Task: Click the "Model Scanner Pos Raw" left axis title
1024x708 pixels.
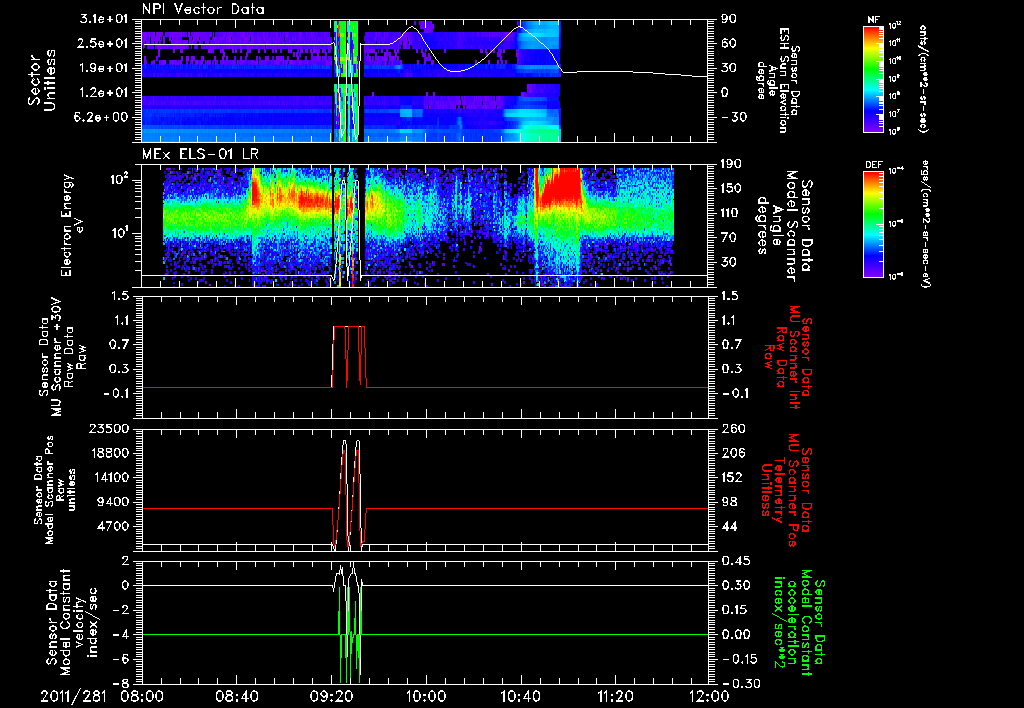Action: pos(55,490)
